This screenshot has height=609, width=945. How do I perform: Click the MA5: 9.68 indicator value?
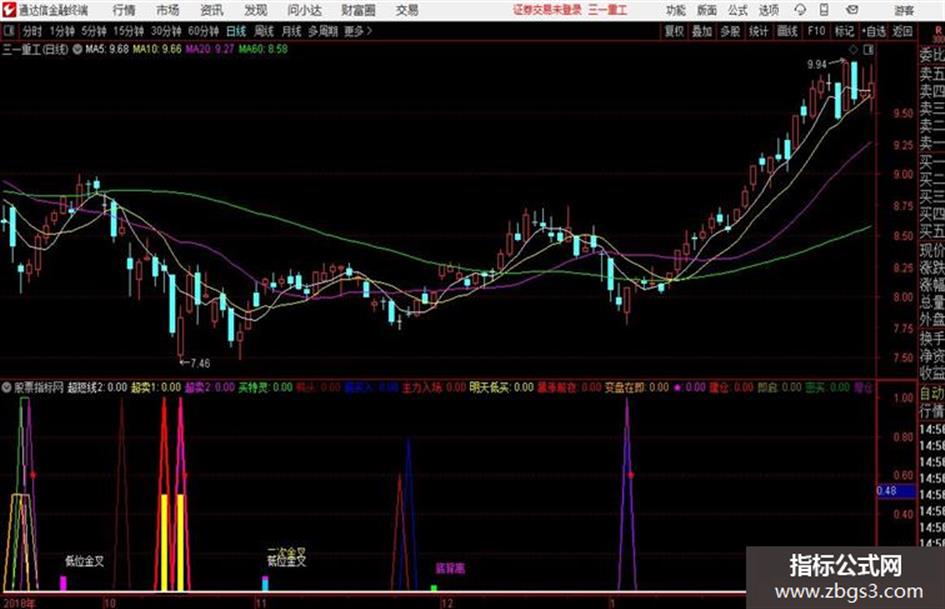click(x=107, y=49)
